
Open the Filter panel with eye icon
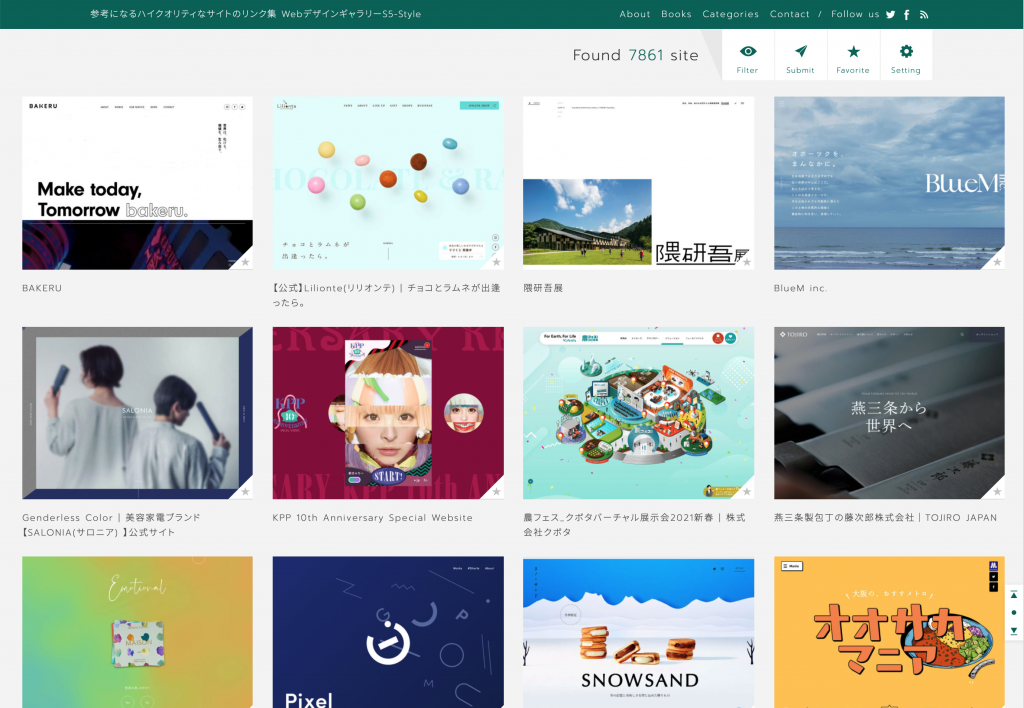tap(747, 56)
